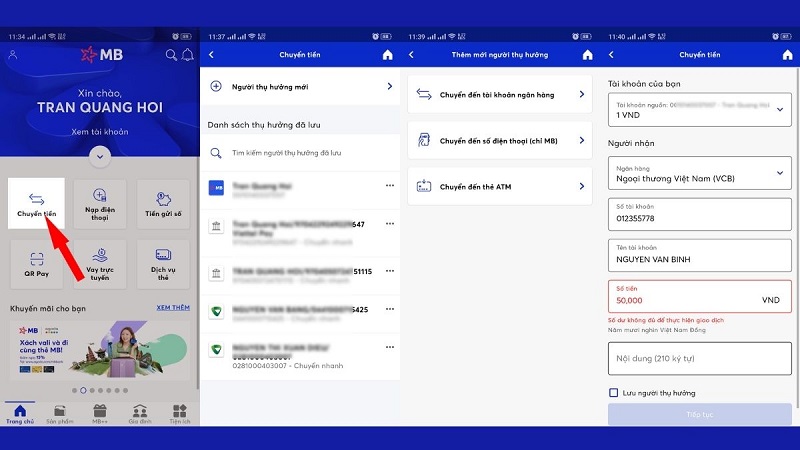The image size is (800, 450).
Task: Check the Lưu người thụ hưởng box
Action: 614,393
